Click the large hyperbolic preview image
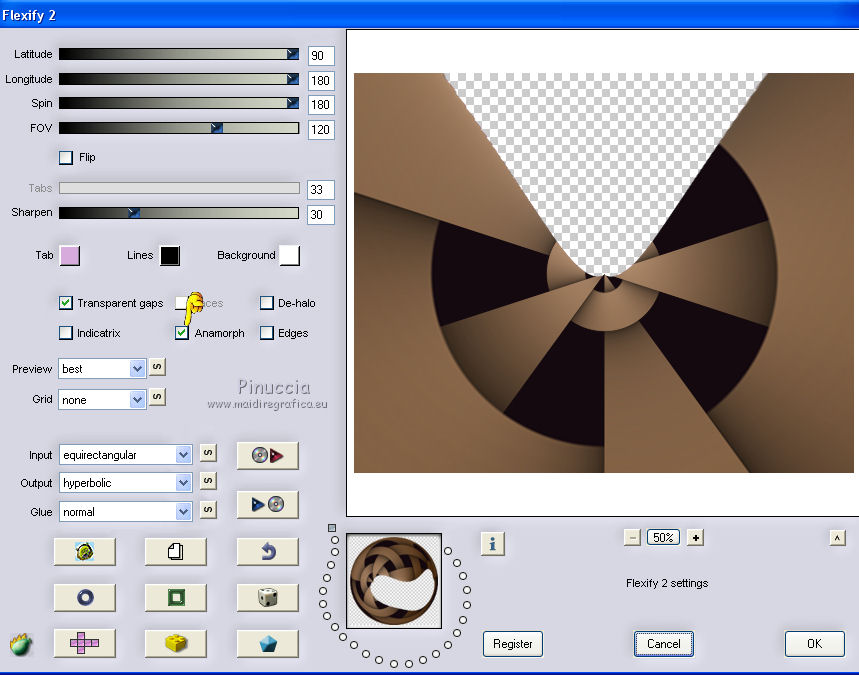This screenshot has width=859, height=675. point(604,273)
